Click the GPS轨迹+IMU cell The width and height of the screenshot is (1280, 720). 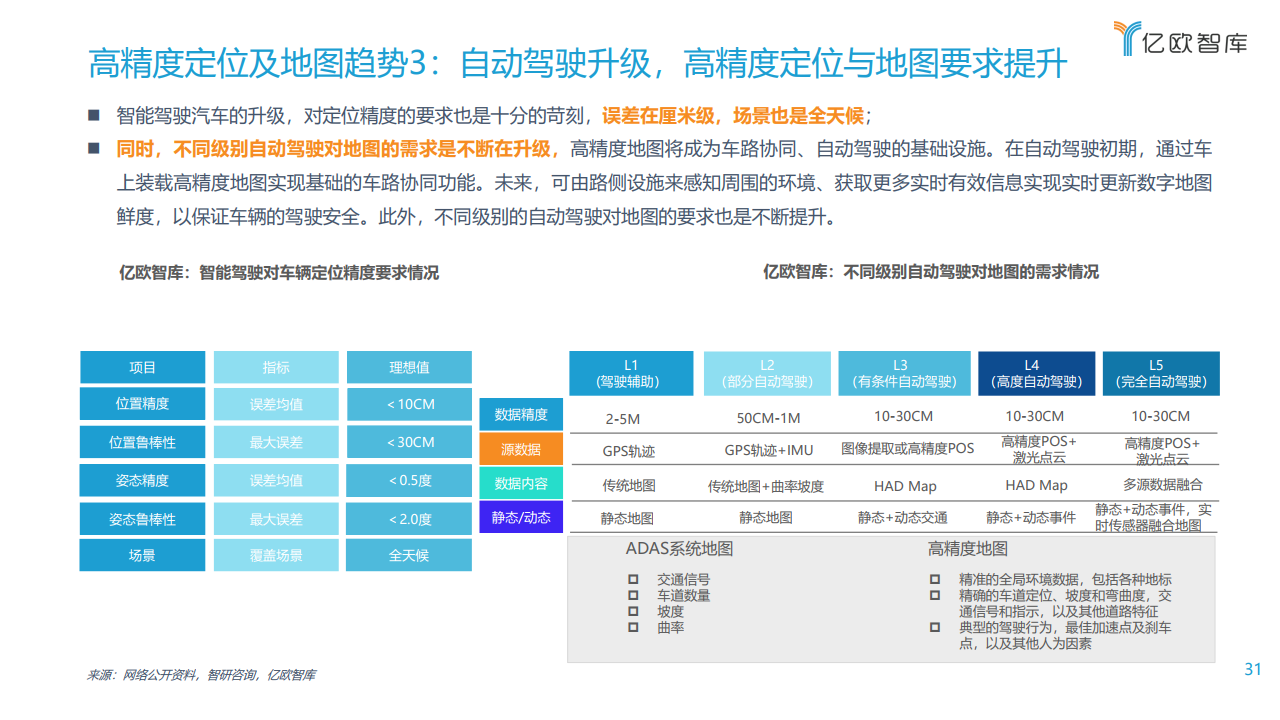(x=768, y=451)
